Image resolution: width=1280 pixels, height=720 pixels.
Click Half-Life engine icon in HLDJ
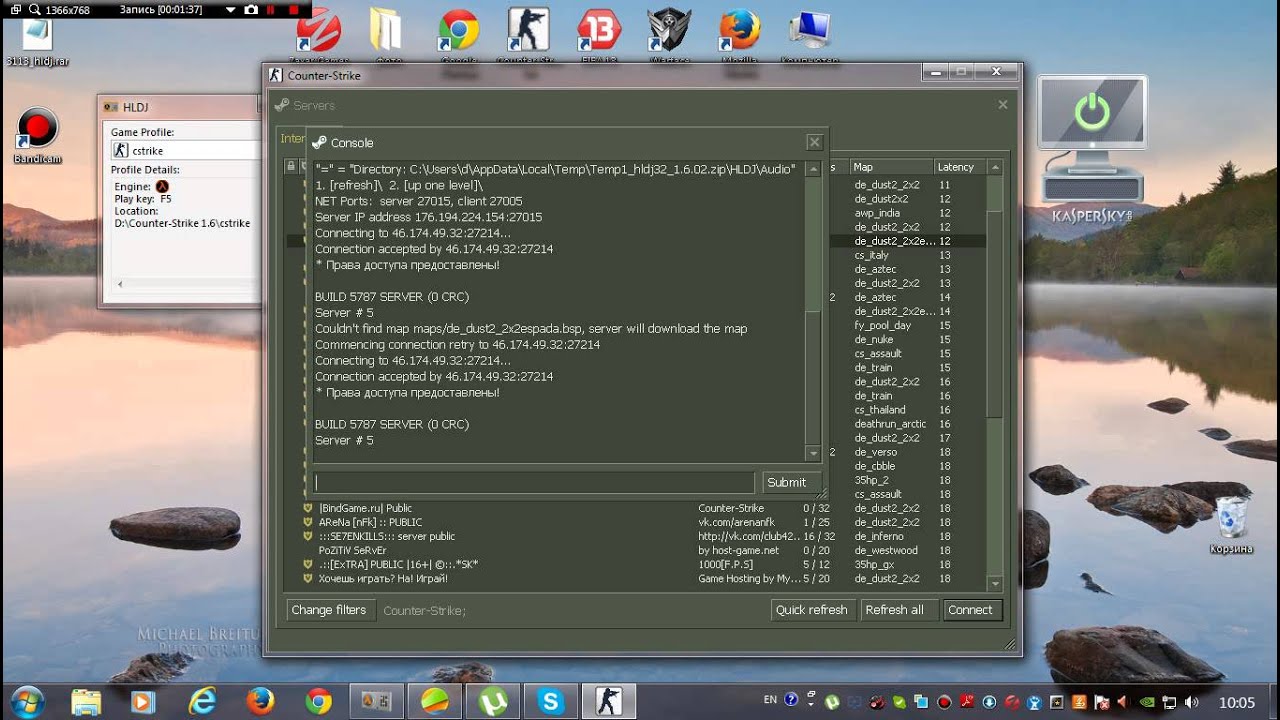coord(162,186)
